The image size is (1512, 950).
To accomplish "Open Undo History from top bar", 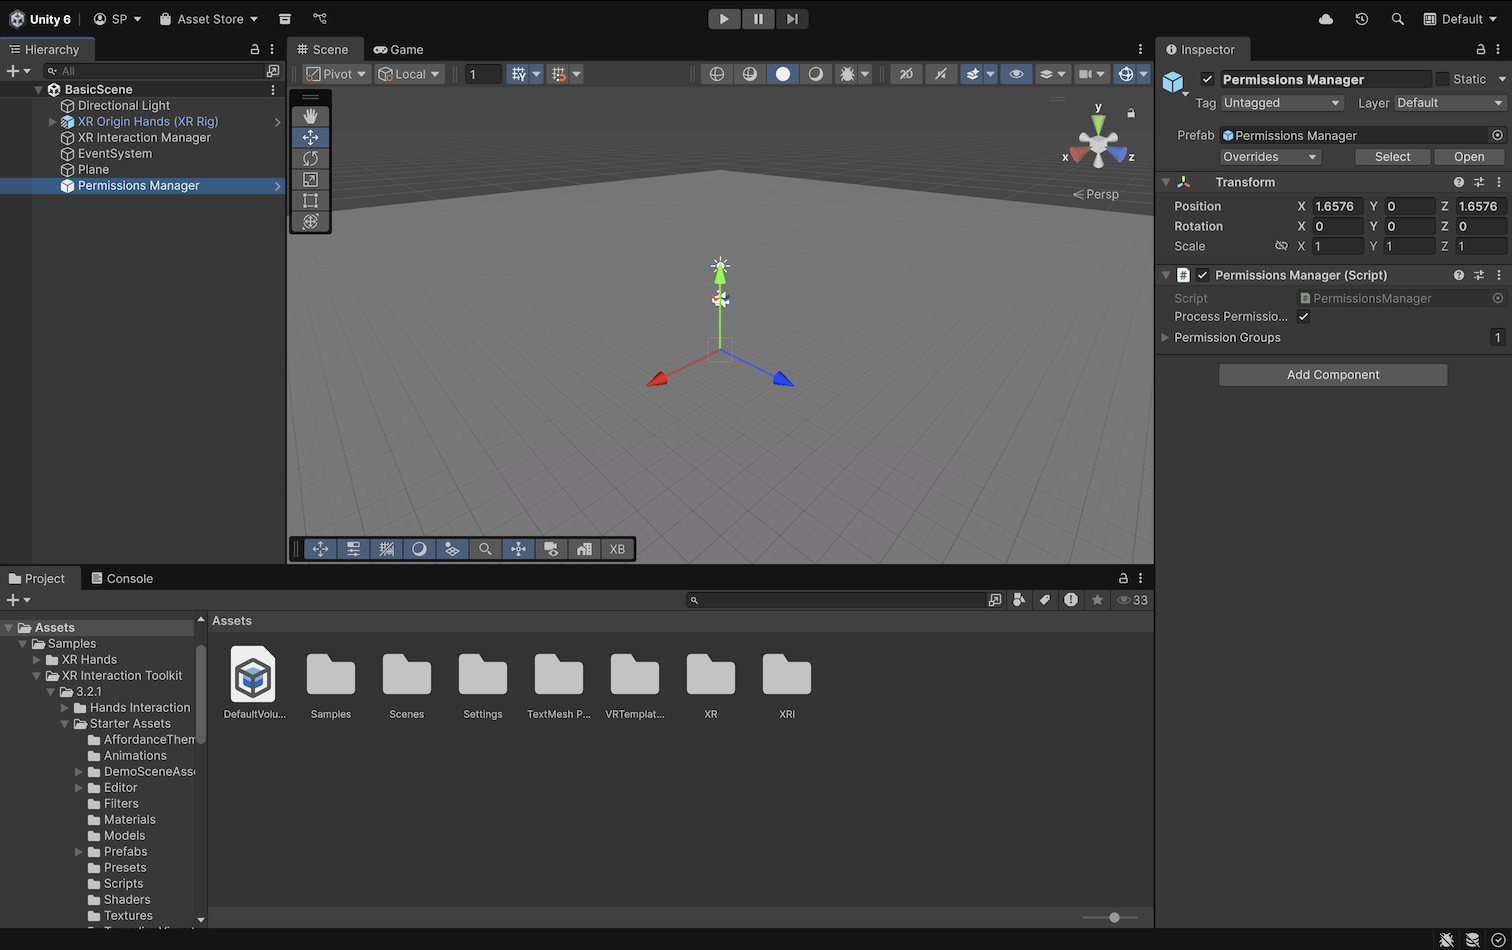I will point(1361,19).
